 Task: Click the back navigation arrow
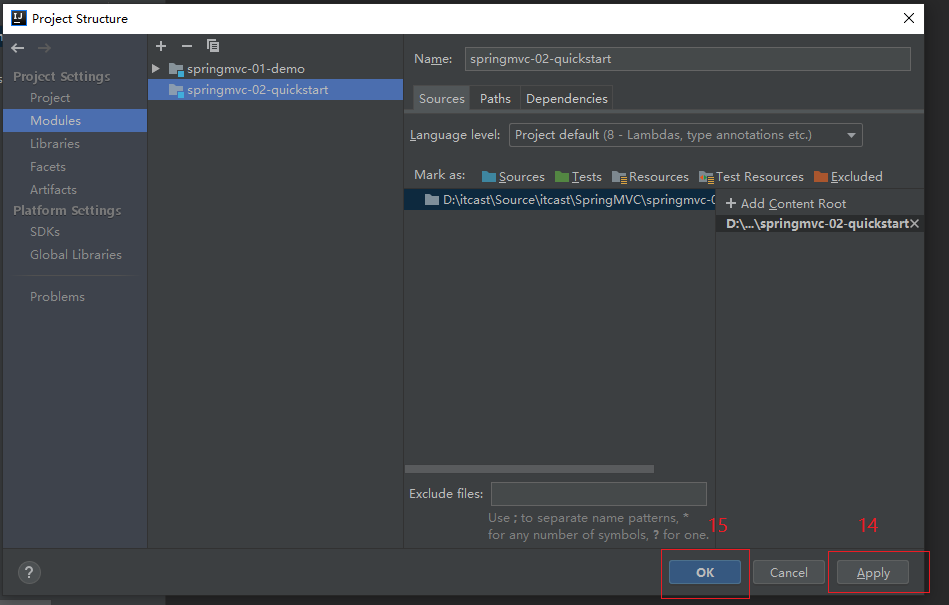click(x=17, y=48)
